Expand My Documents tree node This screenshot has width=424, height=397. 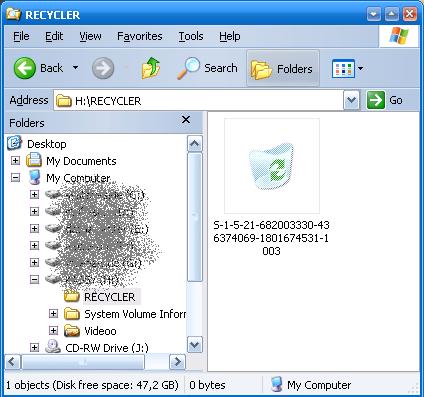(x=15, y=161)
